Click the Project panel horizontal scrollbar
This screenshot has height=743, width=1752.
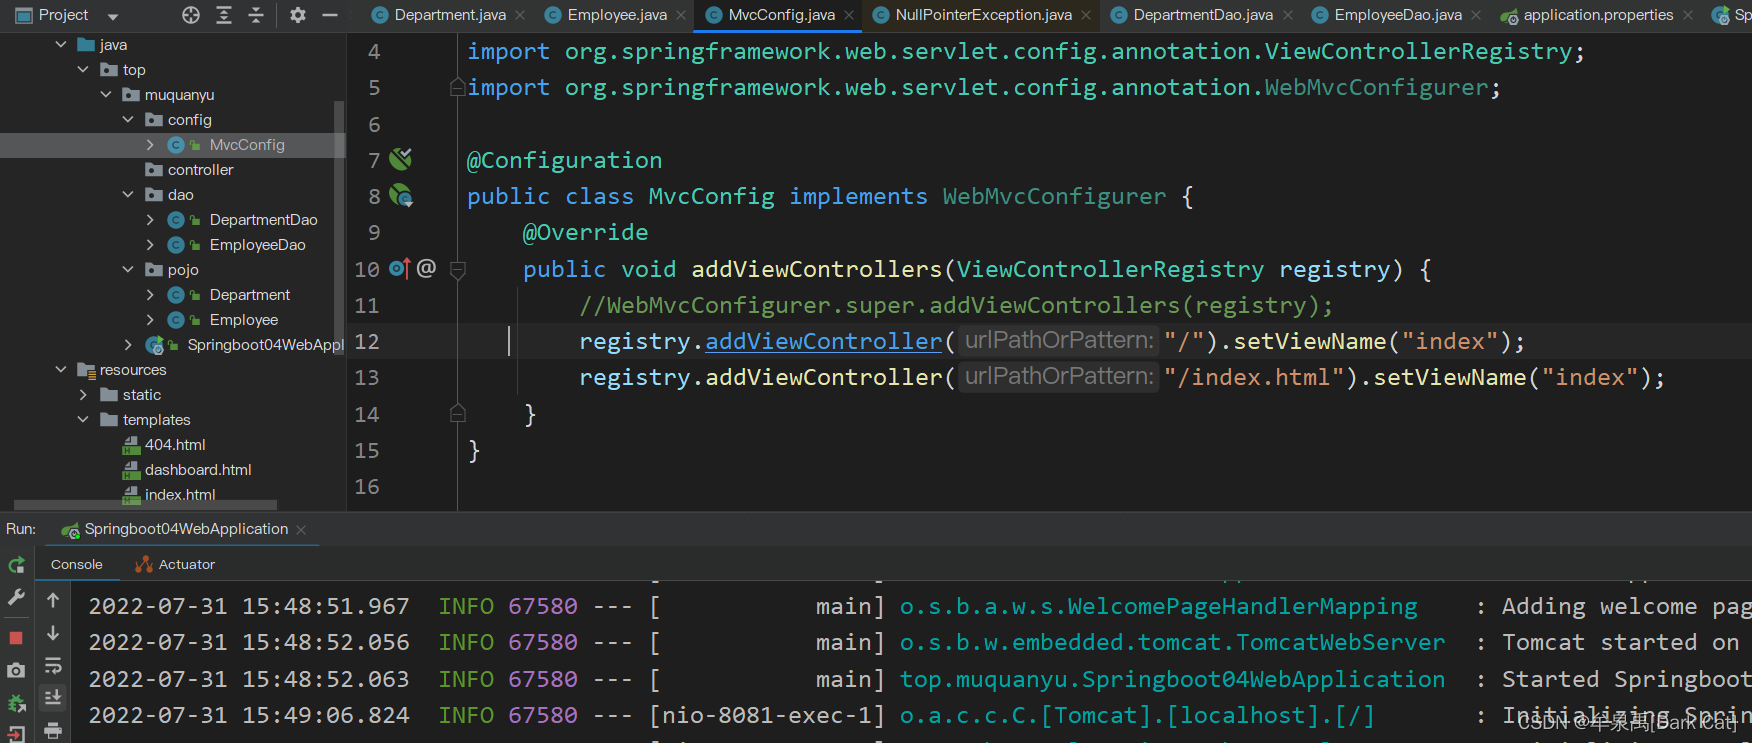pos(145,505)
